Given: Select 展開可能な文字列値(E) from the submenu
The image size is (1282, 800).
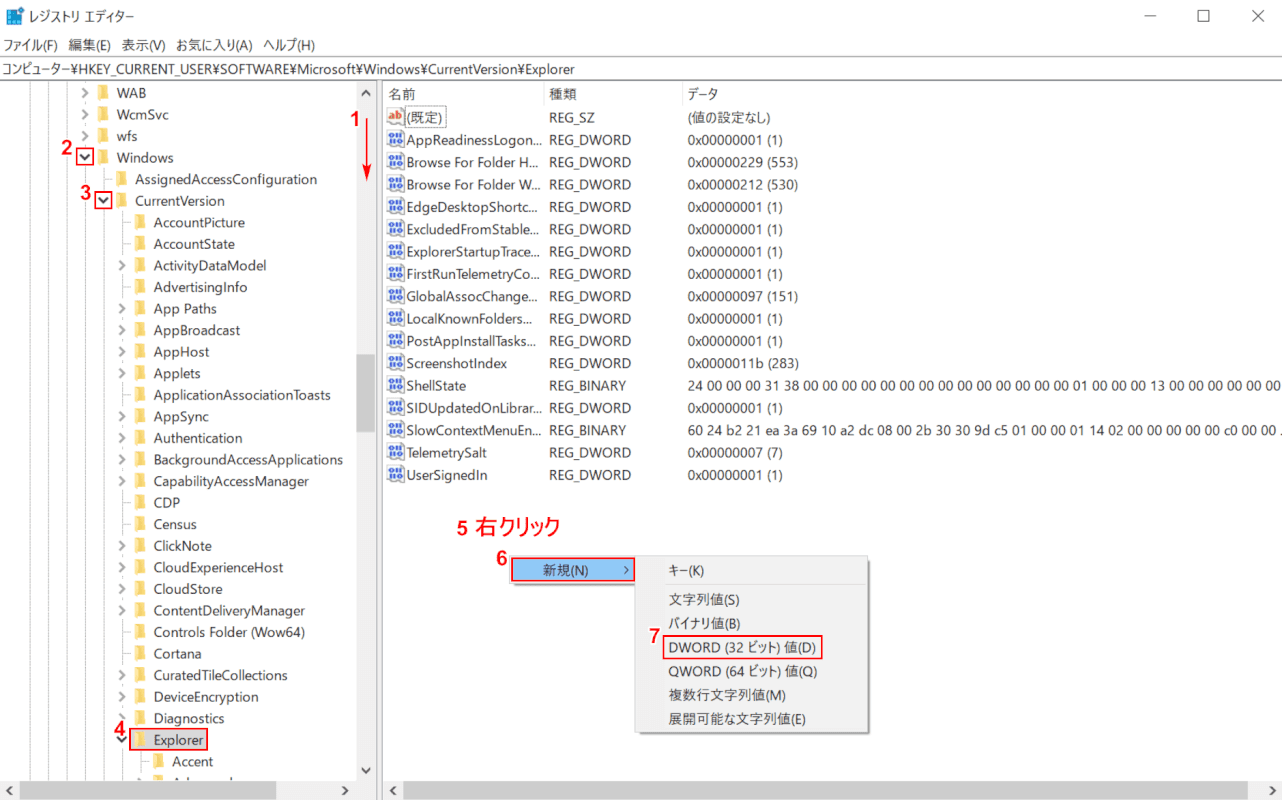Looking at the screenshot, I should 752,719.
